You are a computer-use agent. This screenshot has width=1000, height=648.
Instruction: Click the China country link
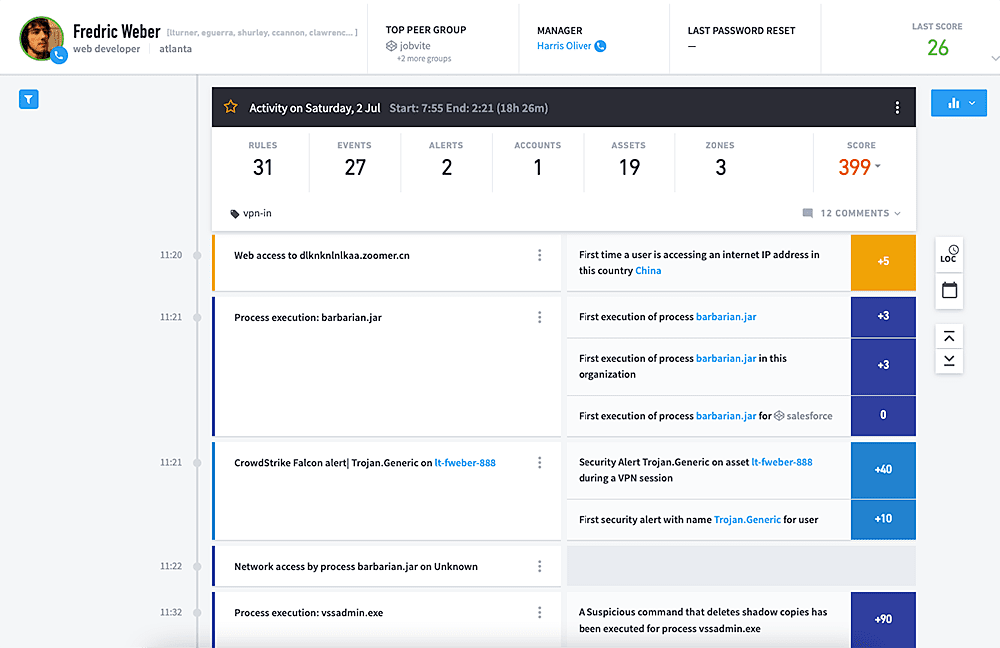648,270
